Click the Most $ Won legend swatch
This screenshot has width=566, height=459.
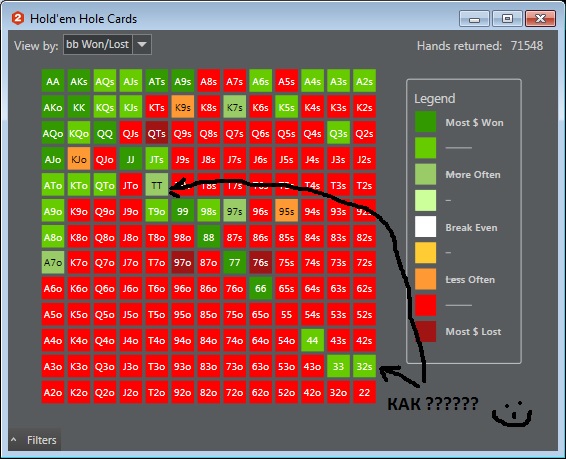[x=425, y=122]
